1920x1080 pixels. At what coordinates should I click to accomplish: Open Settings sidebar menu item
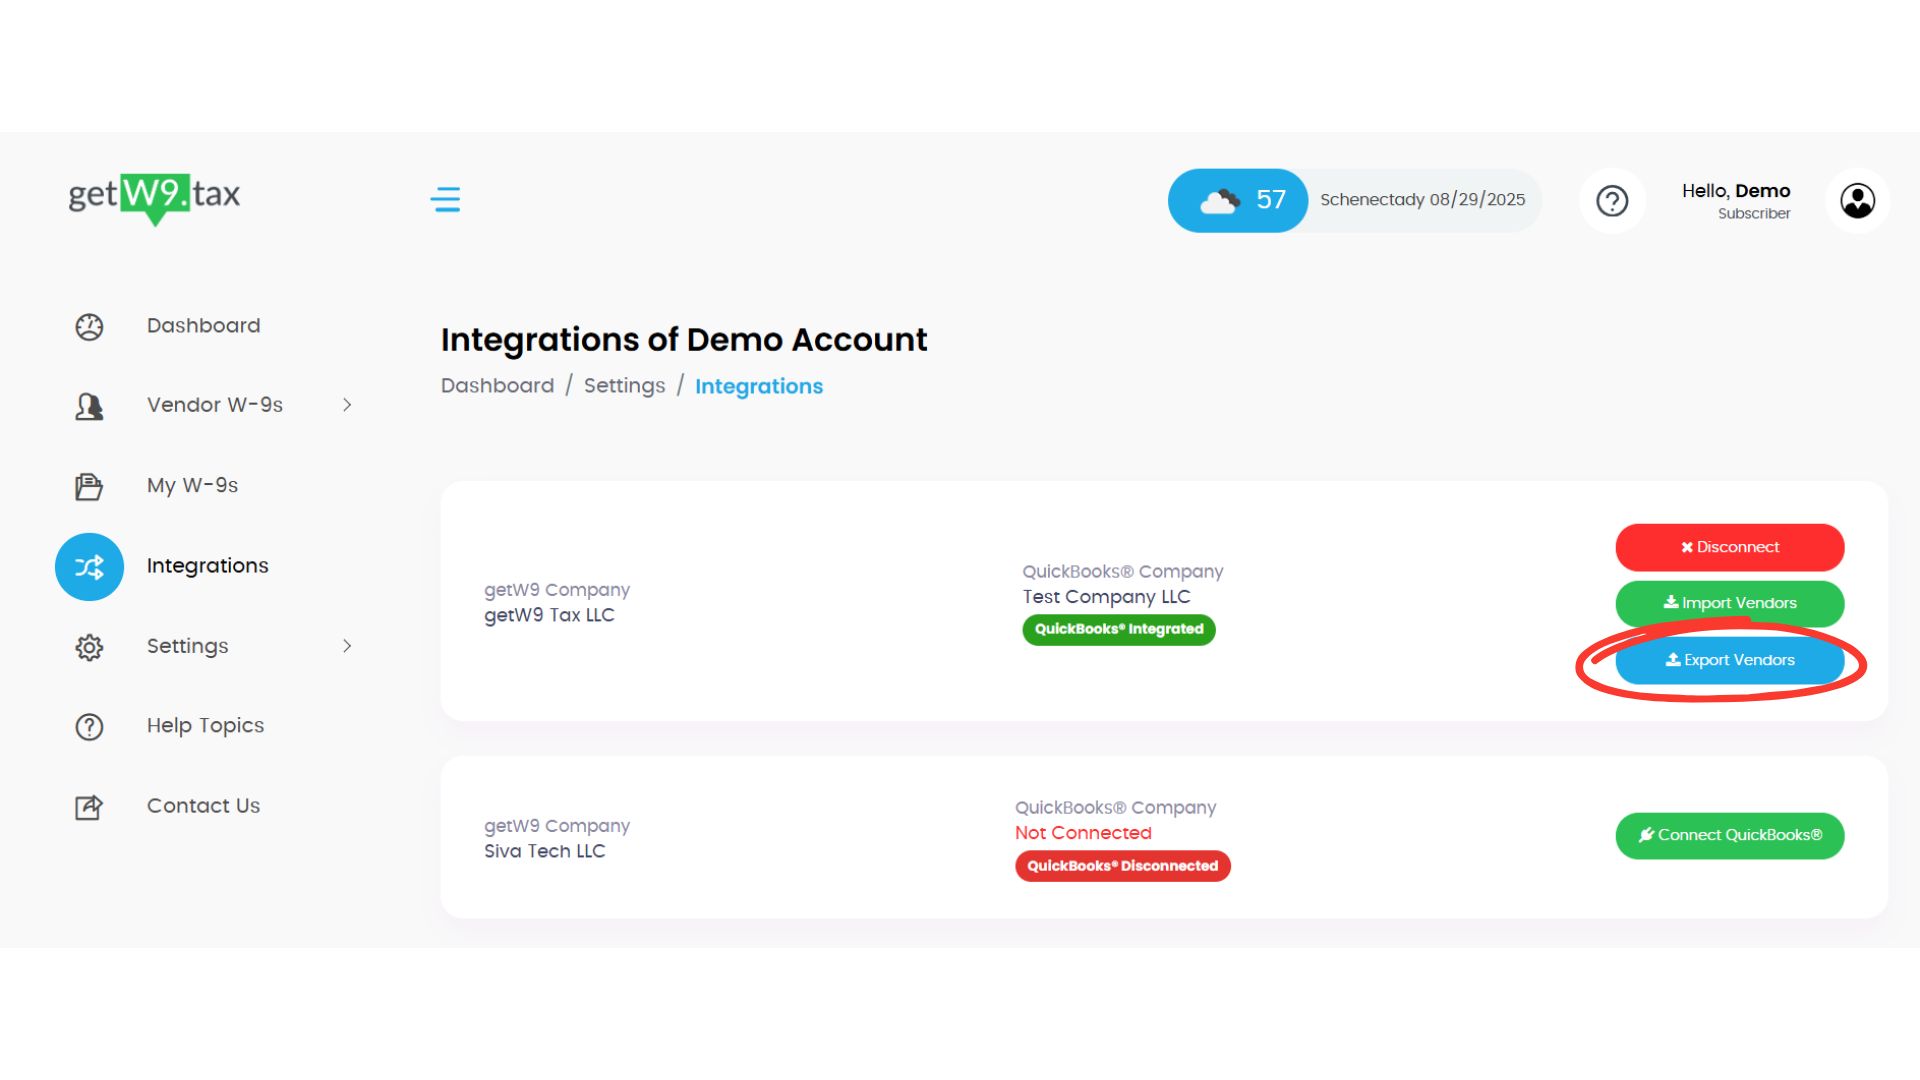[188, 646]
